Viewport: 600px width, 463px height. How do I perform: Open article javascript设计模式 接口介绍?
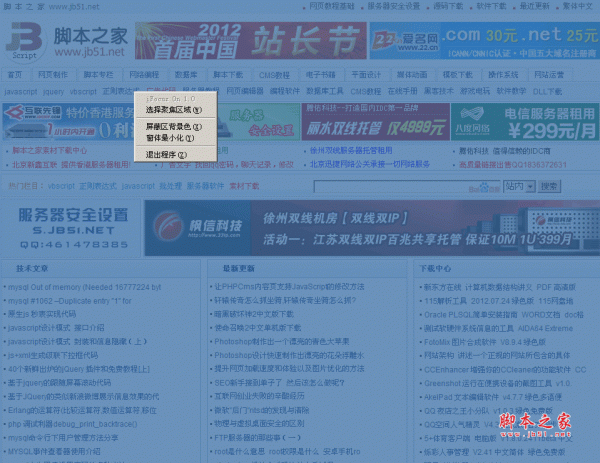[56, 328]
